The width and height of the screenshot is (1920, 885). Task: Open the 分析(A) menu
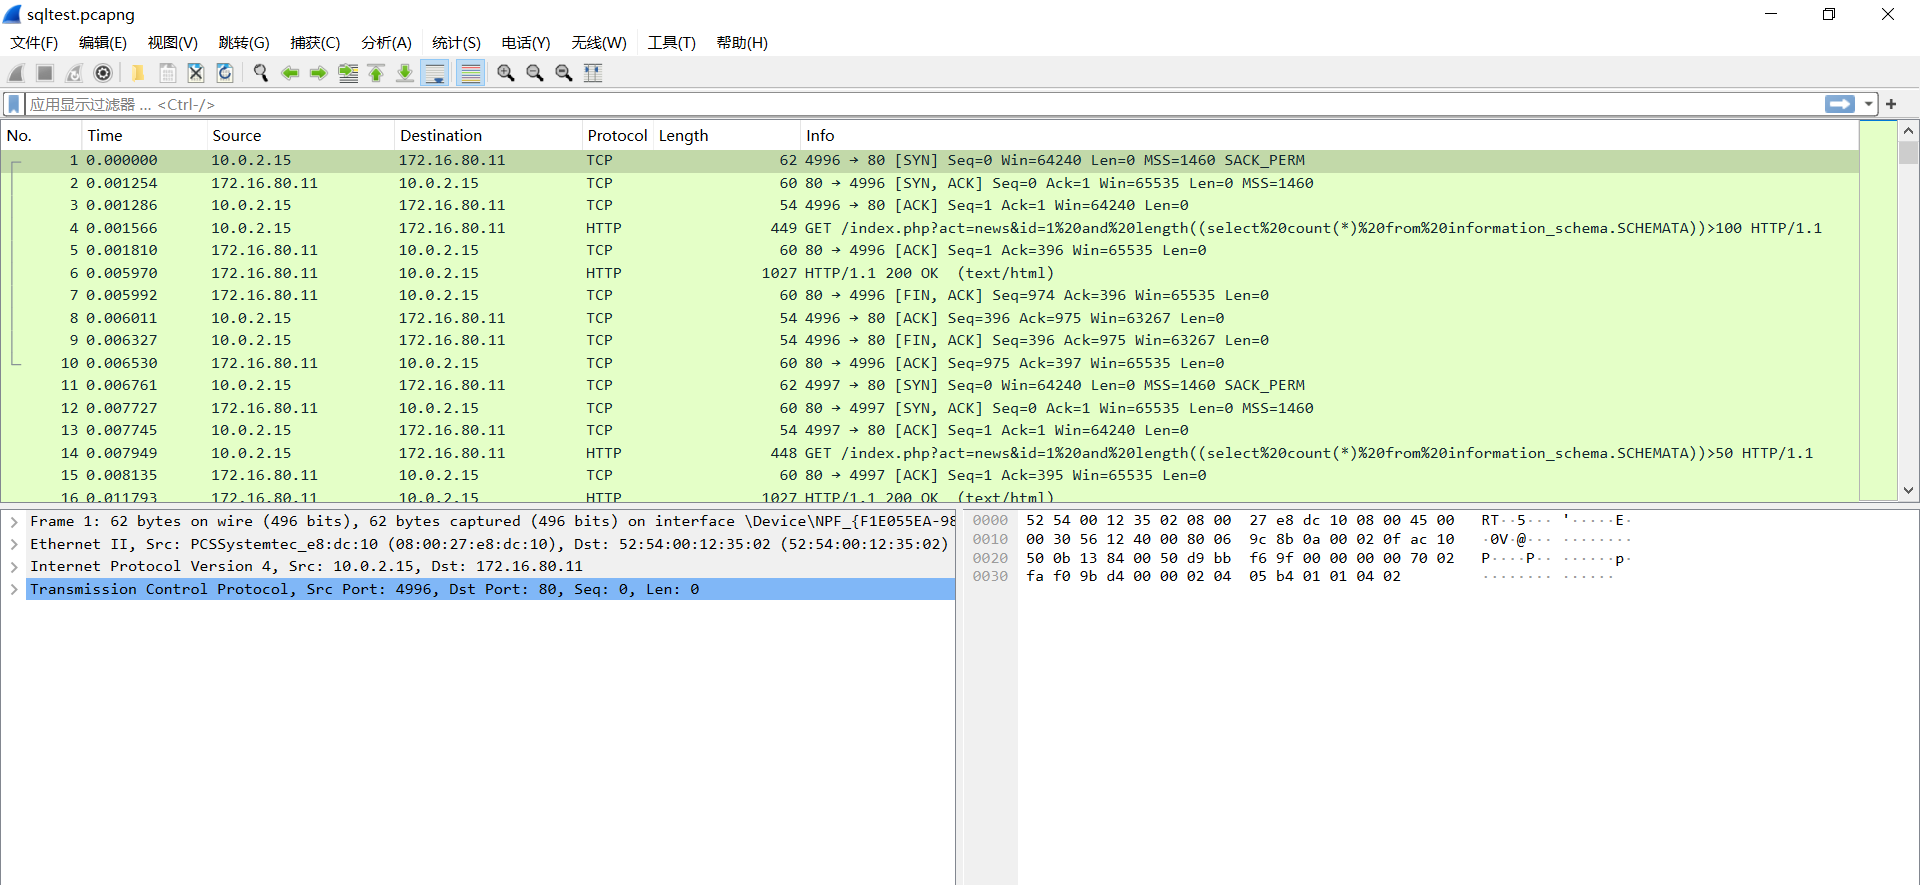386,43
